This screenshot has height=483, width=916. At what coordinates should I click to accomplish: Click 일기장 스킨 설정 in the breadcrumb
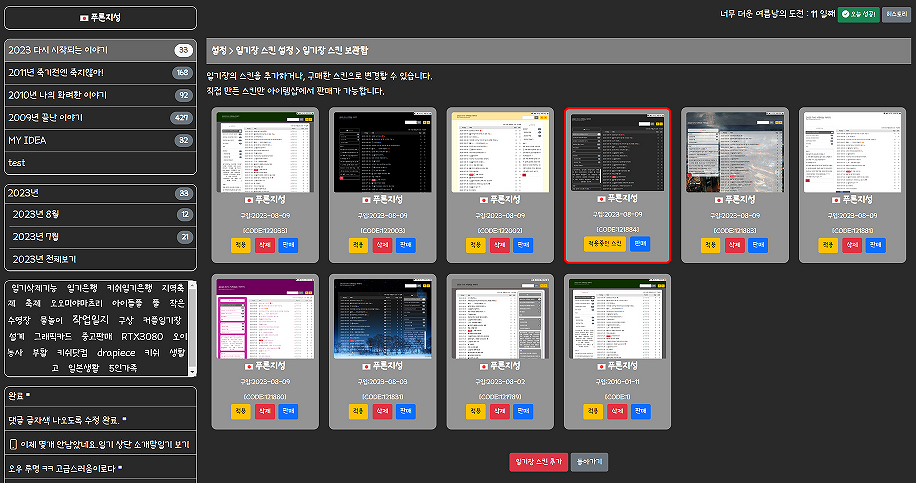click(x=265, y=49)
